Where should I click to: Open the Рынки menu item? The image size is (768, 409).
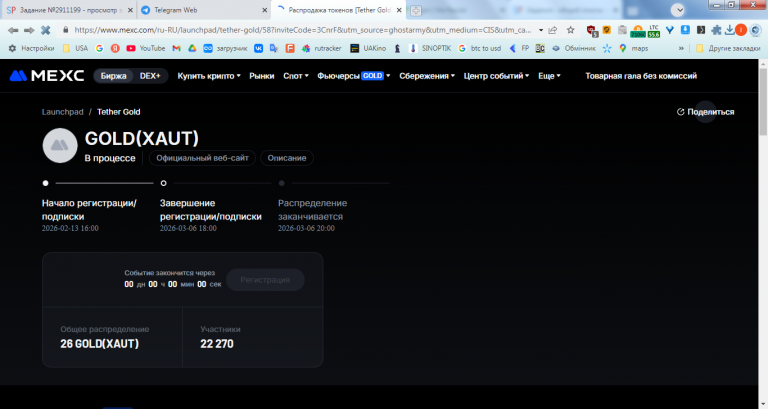(x=262, y=76)
